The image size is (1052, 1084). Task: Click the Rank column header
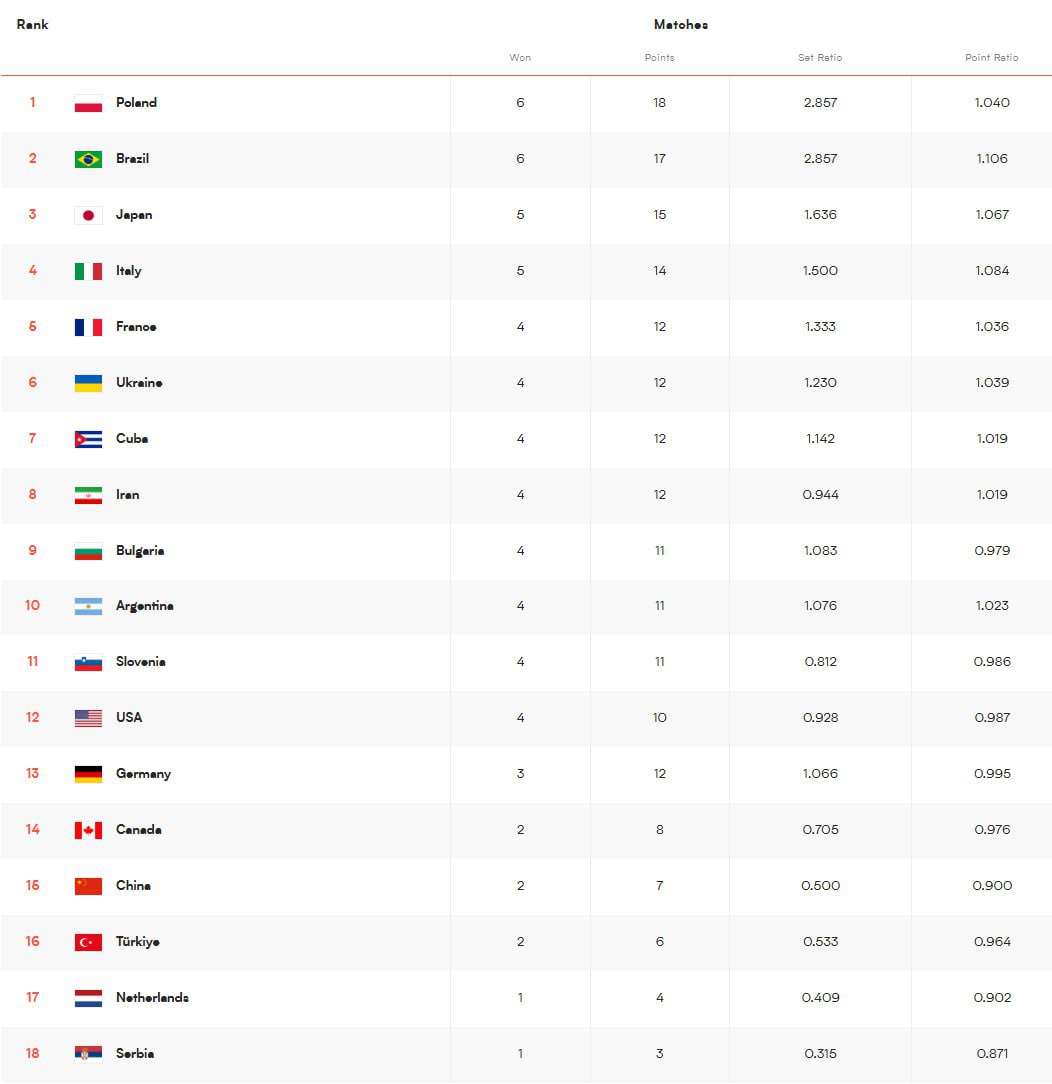pyautogui.click(x=32, y=24)
